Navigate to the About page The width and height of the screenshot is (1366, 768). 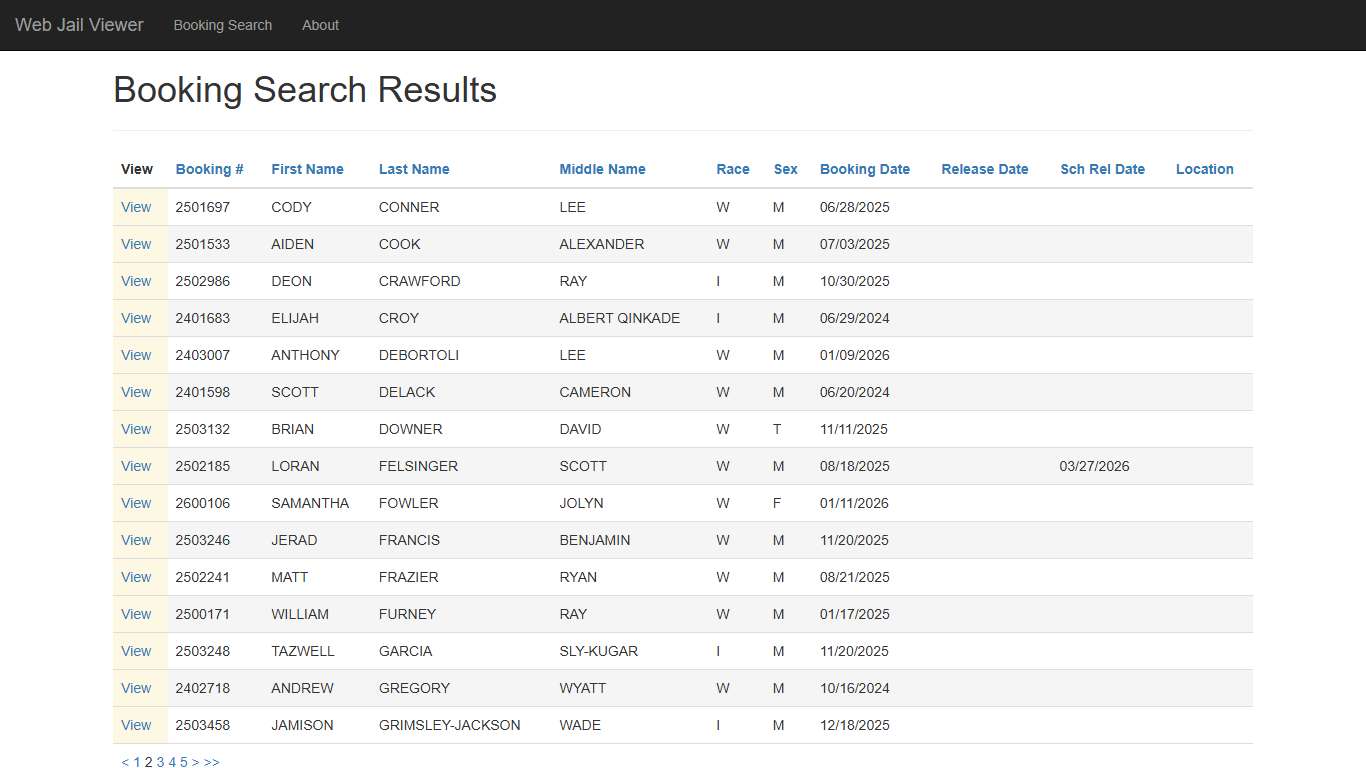(320, 25)
